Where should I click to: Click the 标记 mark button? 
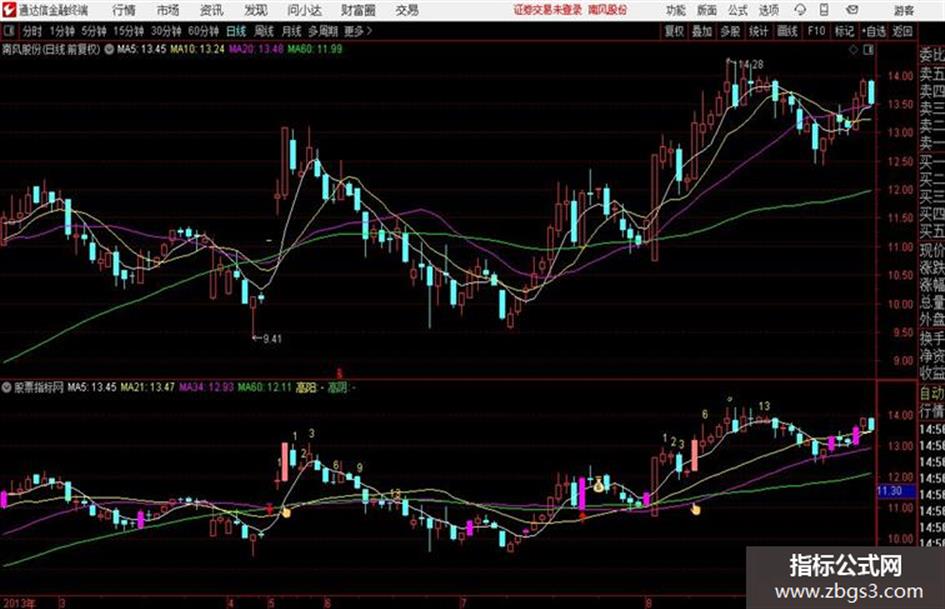coord(844,31)
